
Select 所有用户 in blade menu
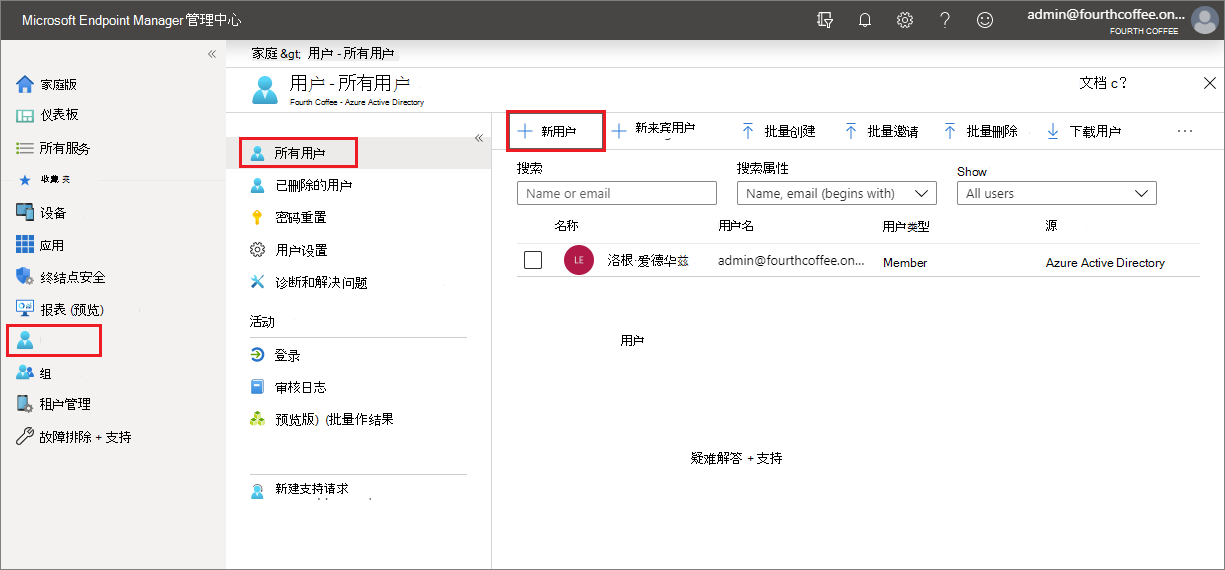coord(299,153)
